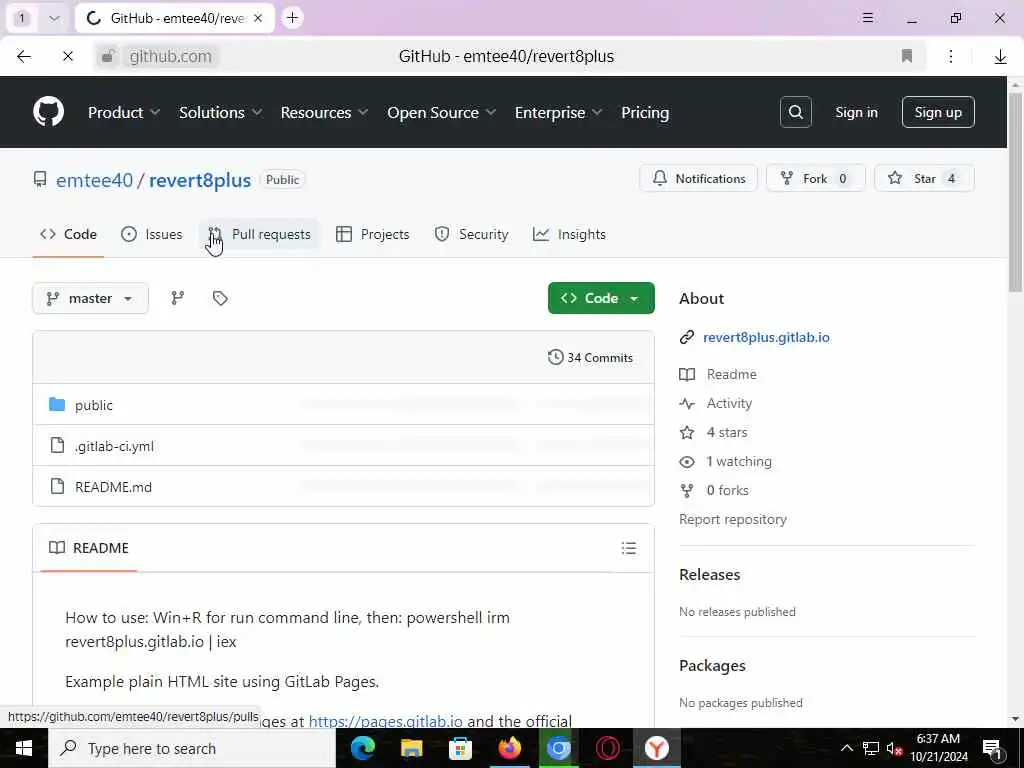Open the emtee40 owner link
The width and height of the screenshot is (1024, 768).
[95, 180]
